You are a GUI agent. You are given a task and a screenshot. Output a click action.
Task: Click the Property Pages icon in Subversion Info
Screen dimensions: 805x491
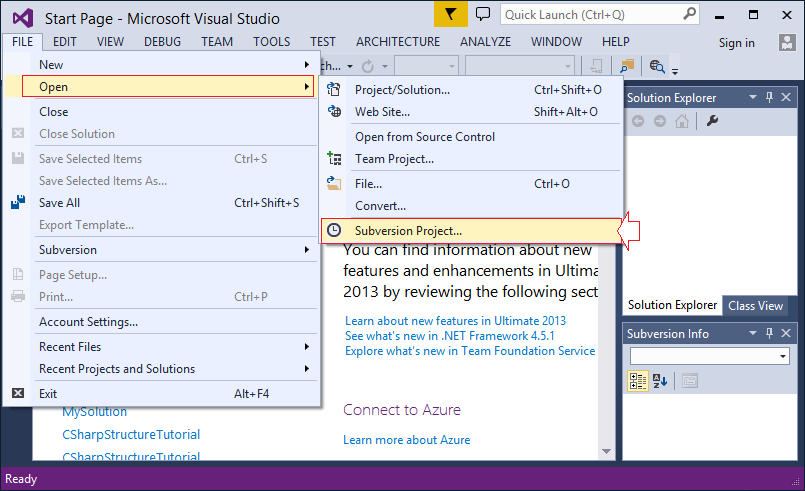(689, 381)
